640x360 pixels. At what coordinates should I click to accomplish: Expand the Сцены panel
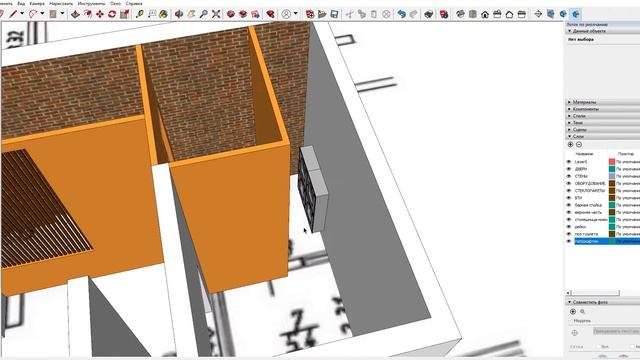[x=602, y=129]
